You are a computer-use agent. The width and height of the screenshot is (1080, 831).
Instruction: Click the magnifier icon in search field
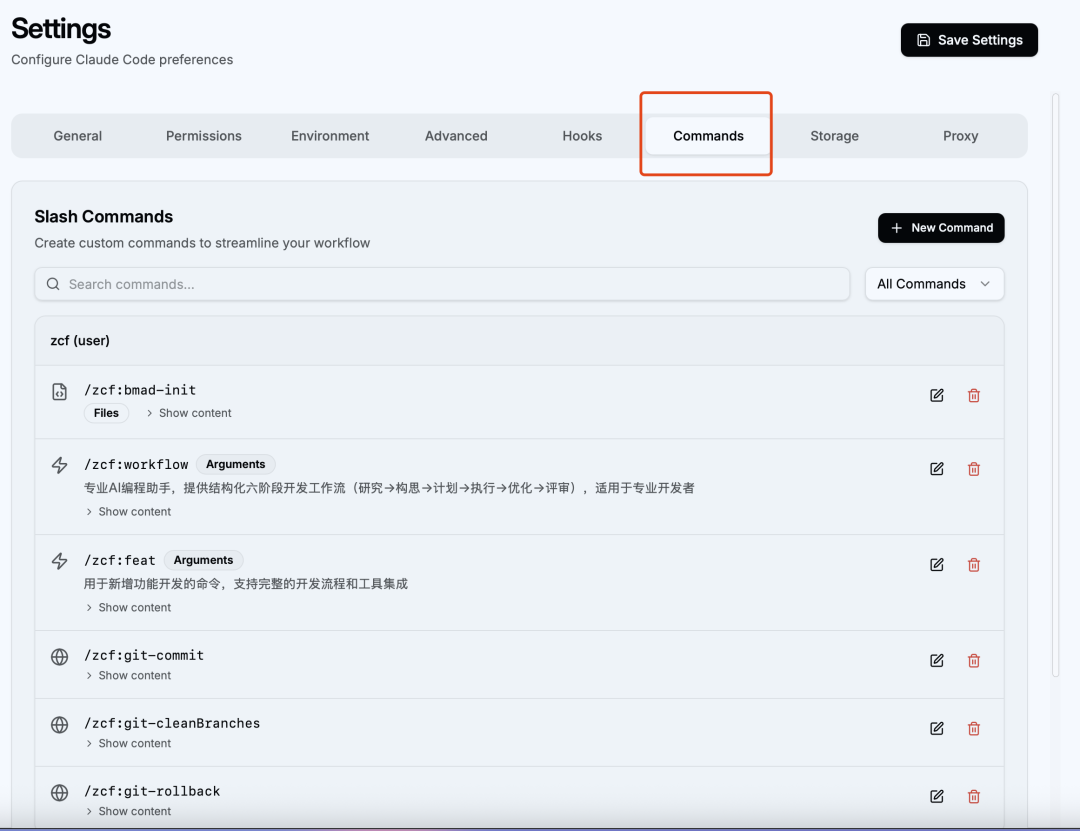coord(53,284)
